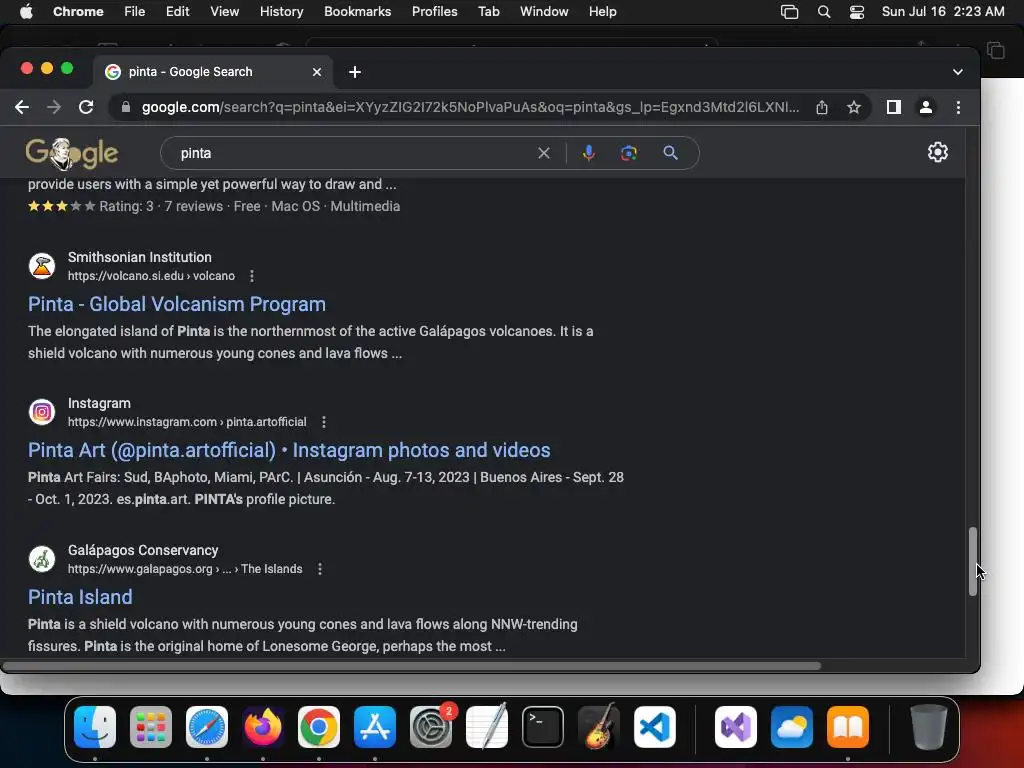
Task: Open the Help menu
Action: pyautogui.click(x=602, y=12)
